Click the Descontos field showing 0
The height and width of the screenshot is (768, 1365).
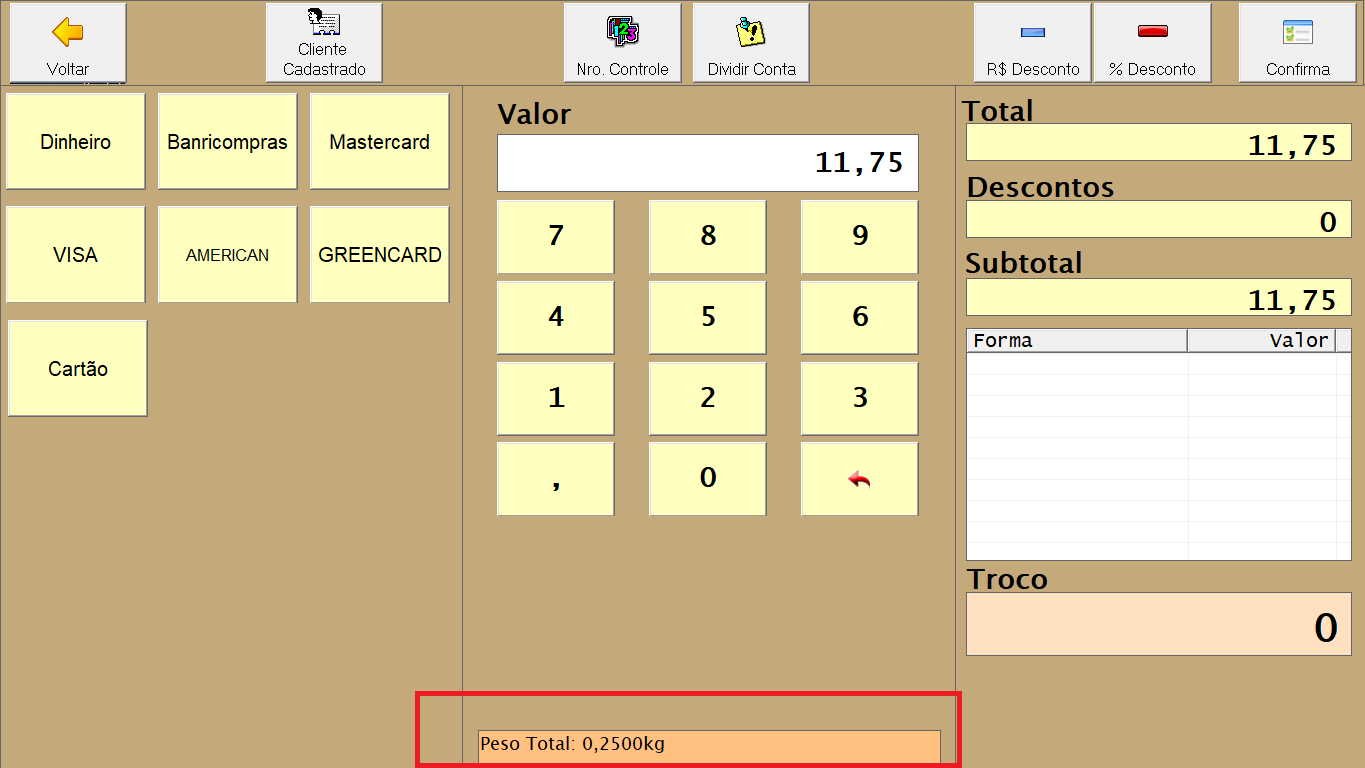pos(1159,219)
